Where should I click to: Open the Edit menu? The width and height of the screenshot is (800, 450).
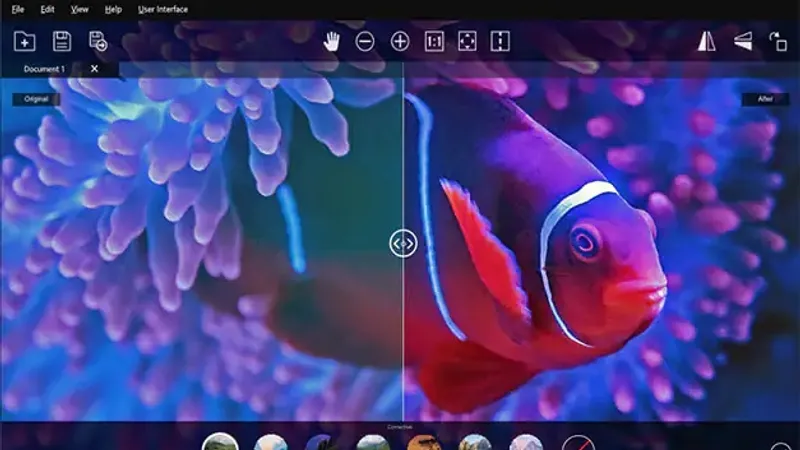pos(48,9)
